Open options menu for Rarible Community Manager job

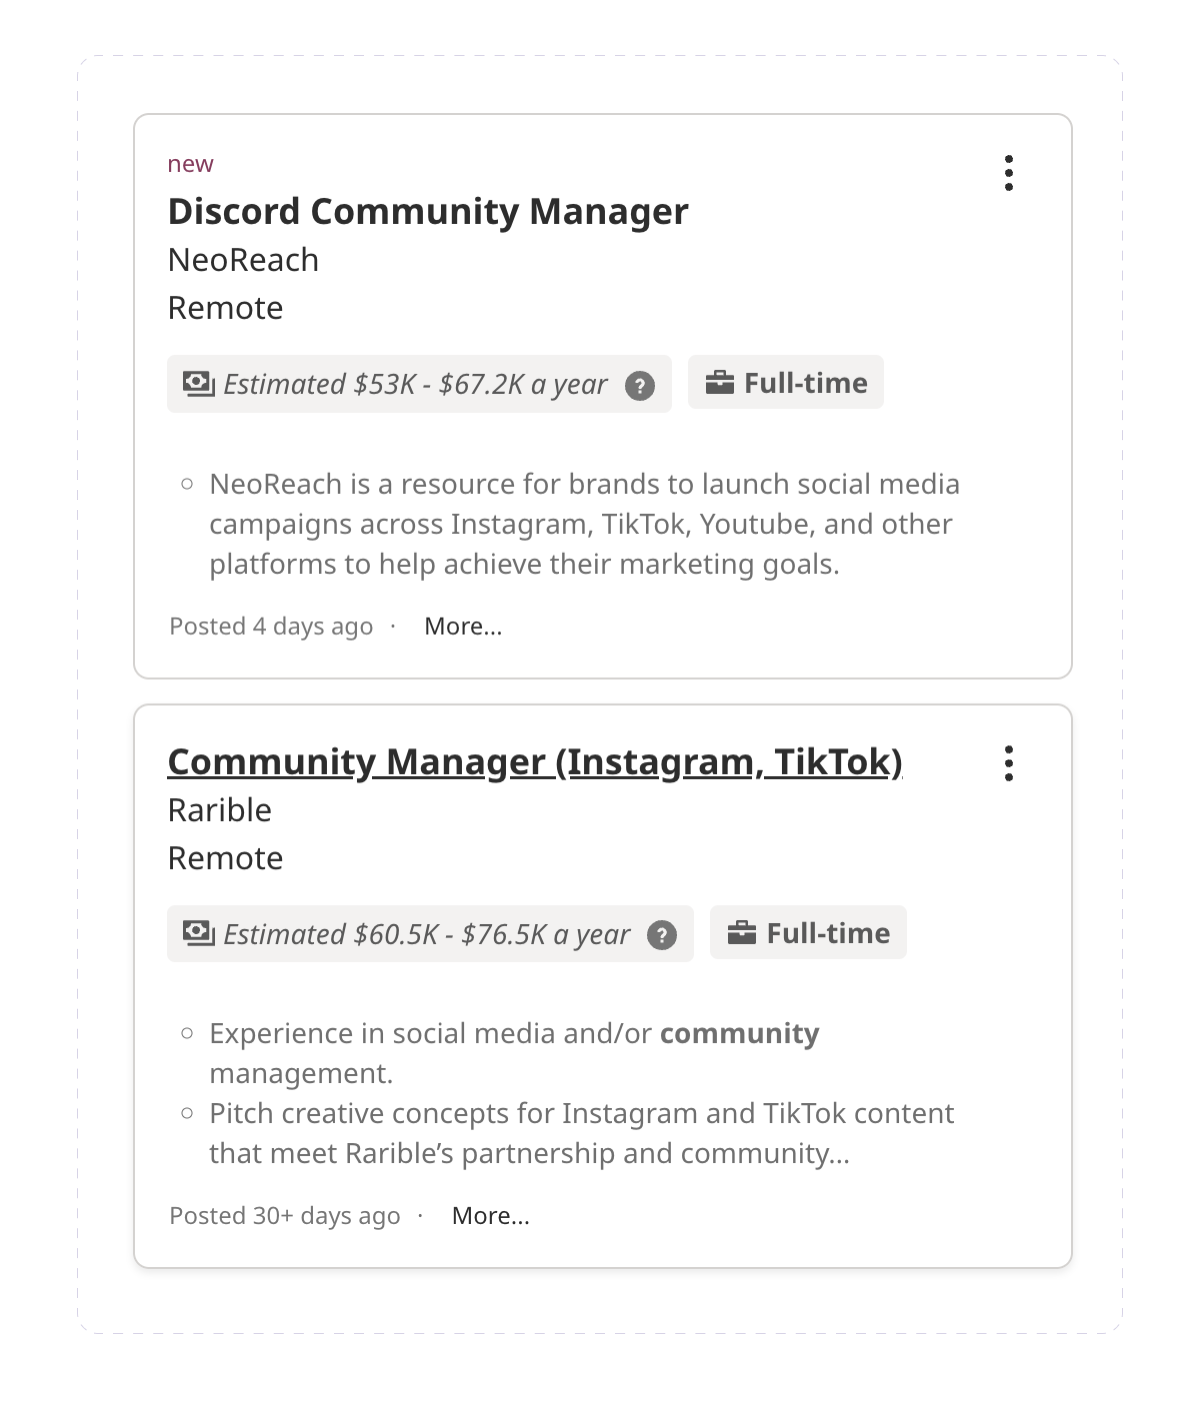tap(1009, 763)
